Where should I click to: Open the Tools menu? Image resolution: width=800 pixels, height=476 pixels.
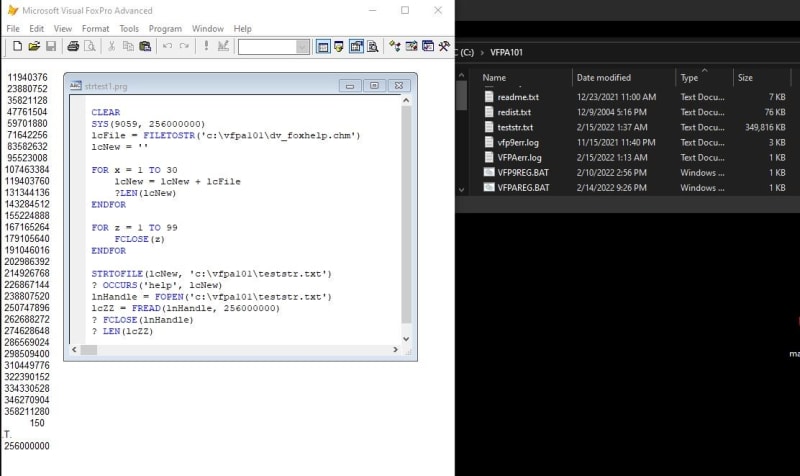point(129,29)
